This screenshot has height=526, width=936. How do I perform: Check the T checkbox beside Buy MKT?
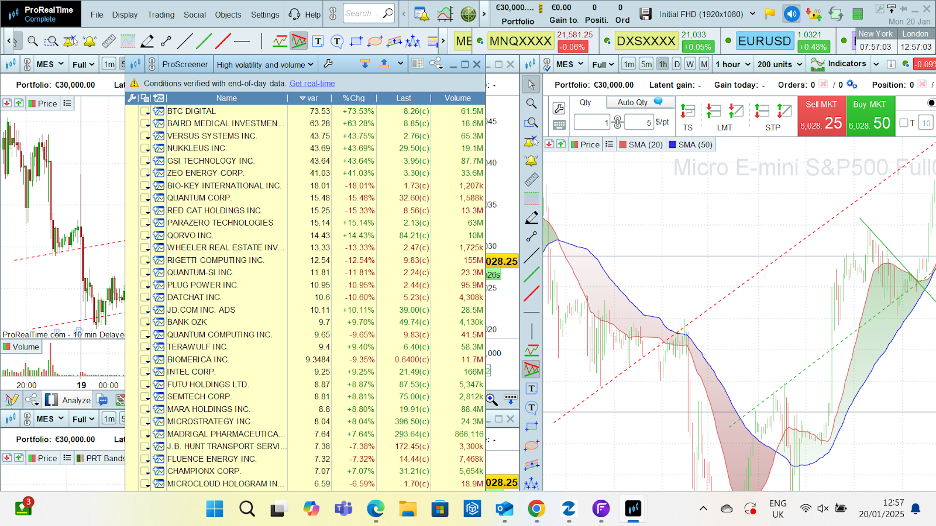pyautogui.click(x=904, y=123)
